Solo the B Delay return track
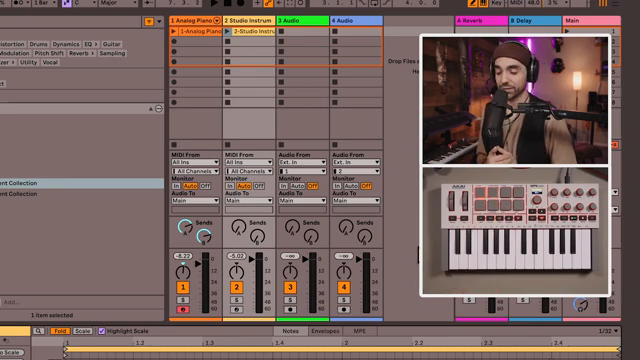 coord(523,300)
